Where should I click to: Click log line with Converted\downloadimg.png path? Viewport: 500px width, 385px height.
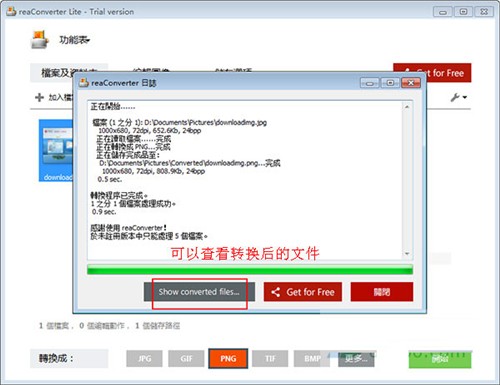tap(190, 163)
